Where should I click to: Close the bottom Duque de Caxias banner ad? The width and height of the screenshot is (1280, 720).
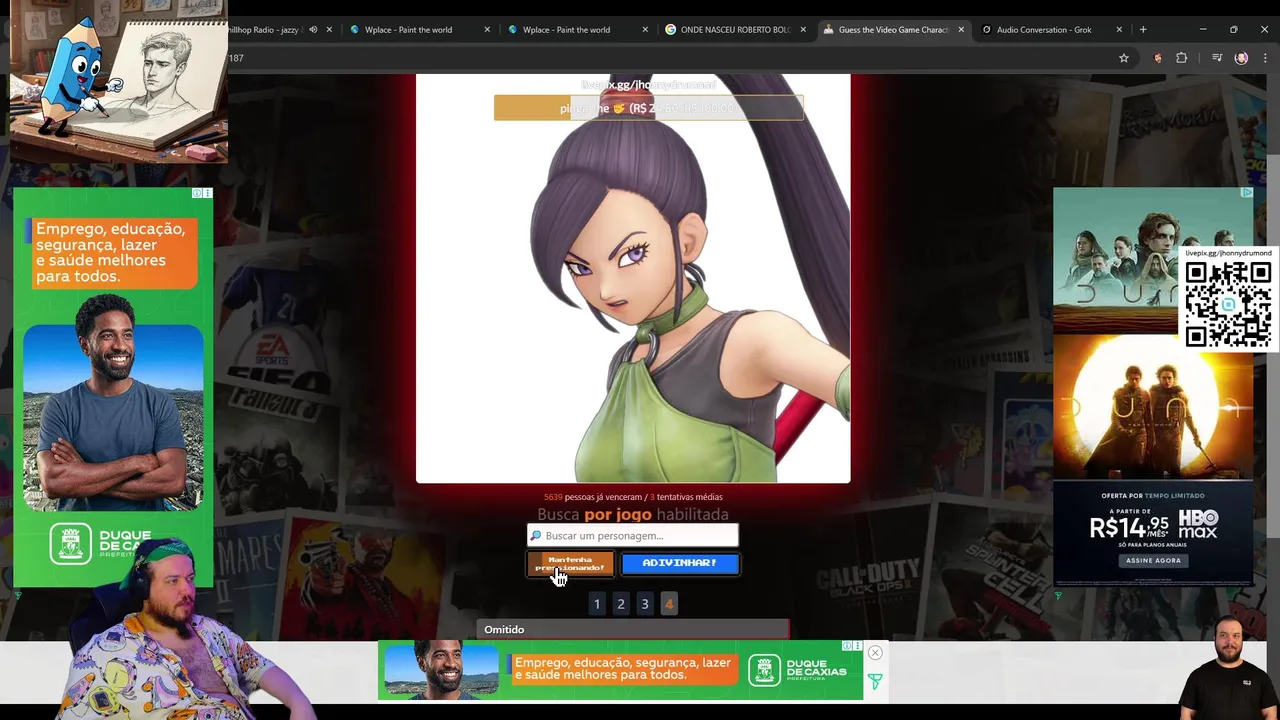tap(875, 653)
